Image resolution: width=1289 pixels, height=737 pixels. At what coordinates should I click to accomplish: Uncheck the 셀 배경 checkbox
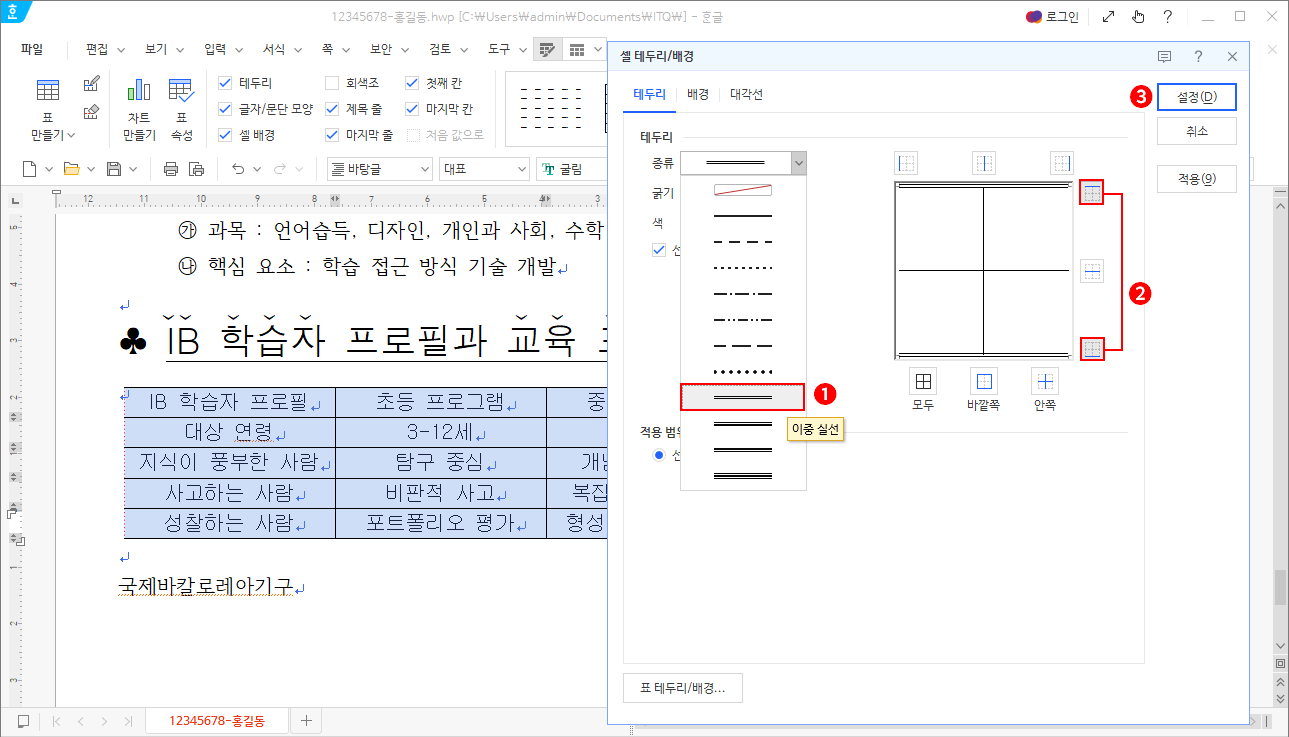(225, 135)
